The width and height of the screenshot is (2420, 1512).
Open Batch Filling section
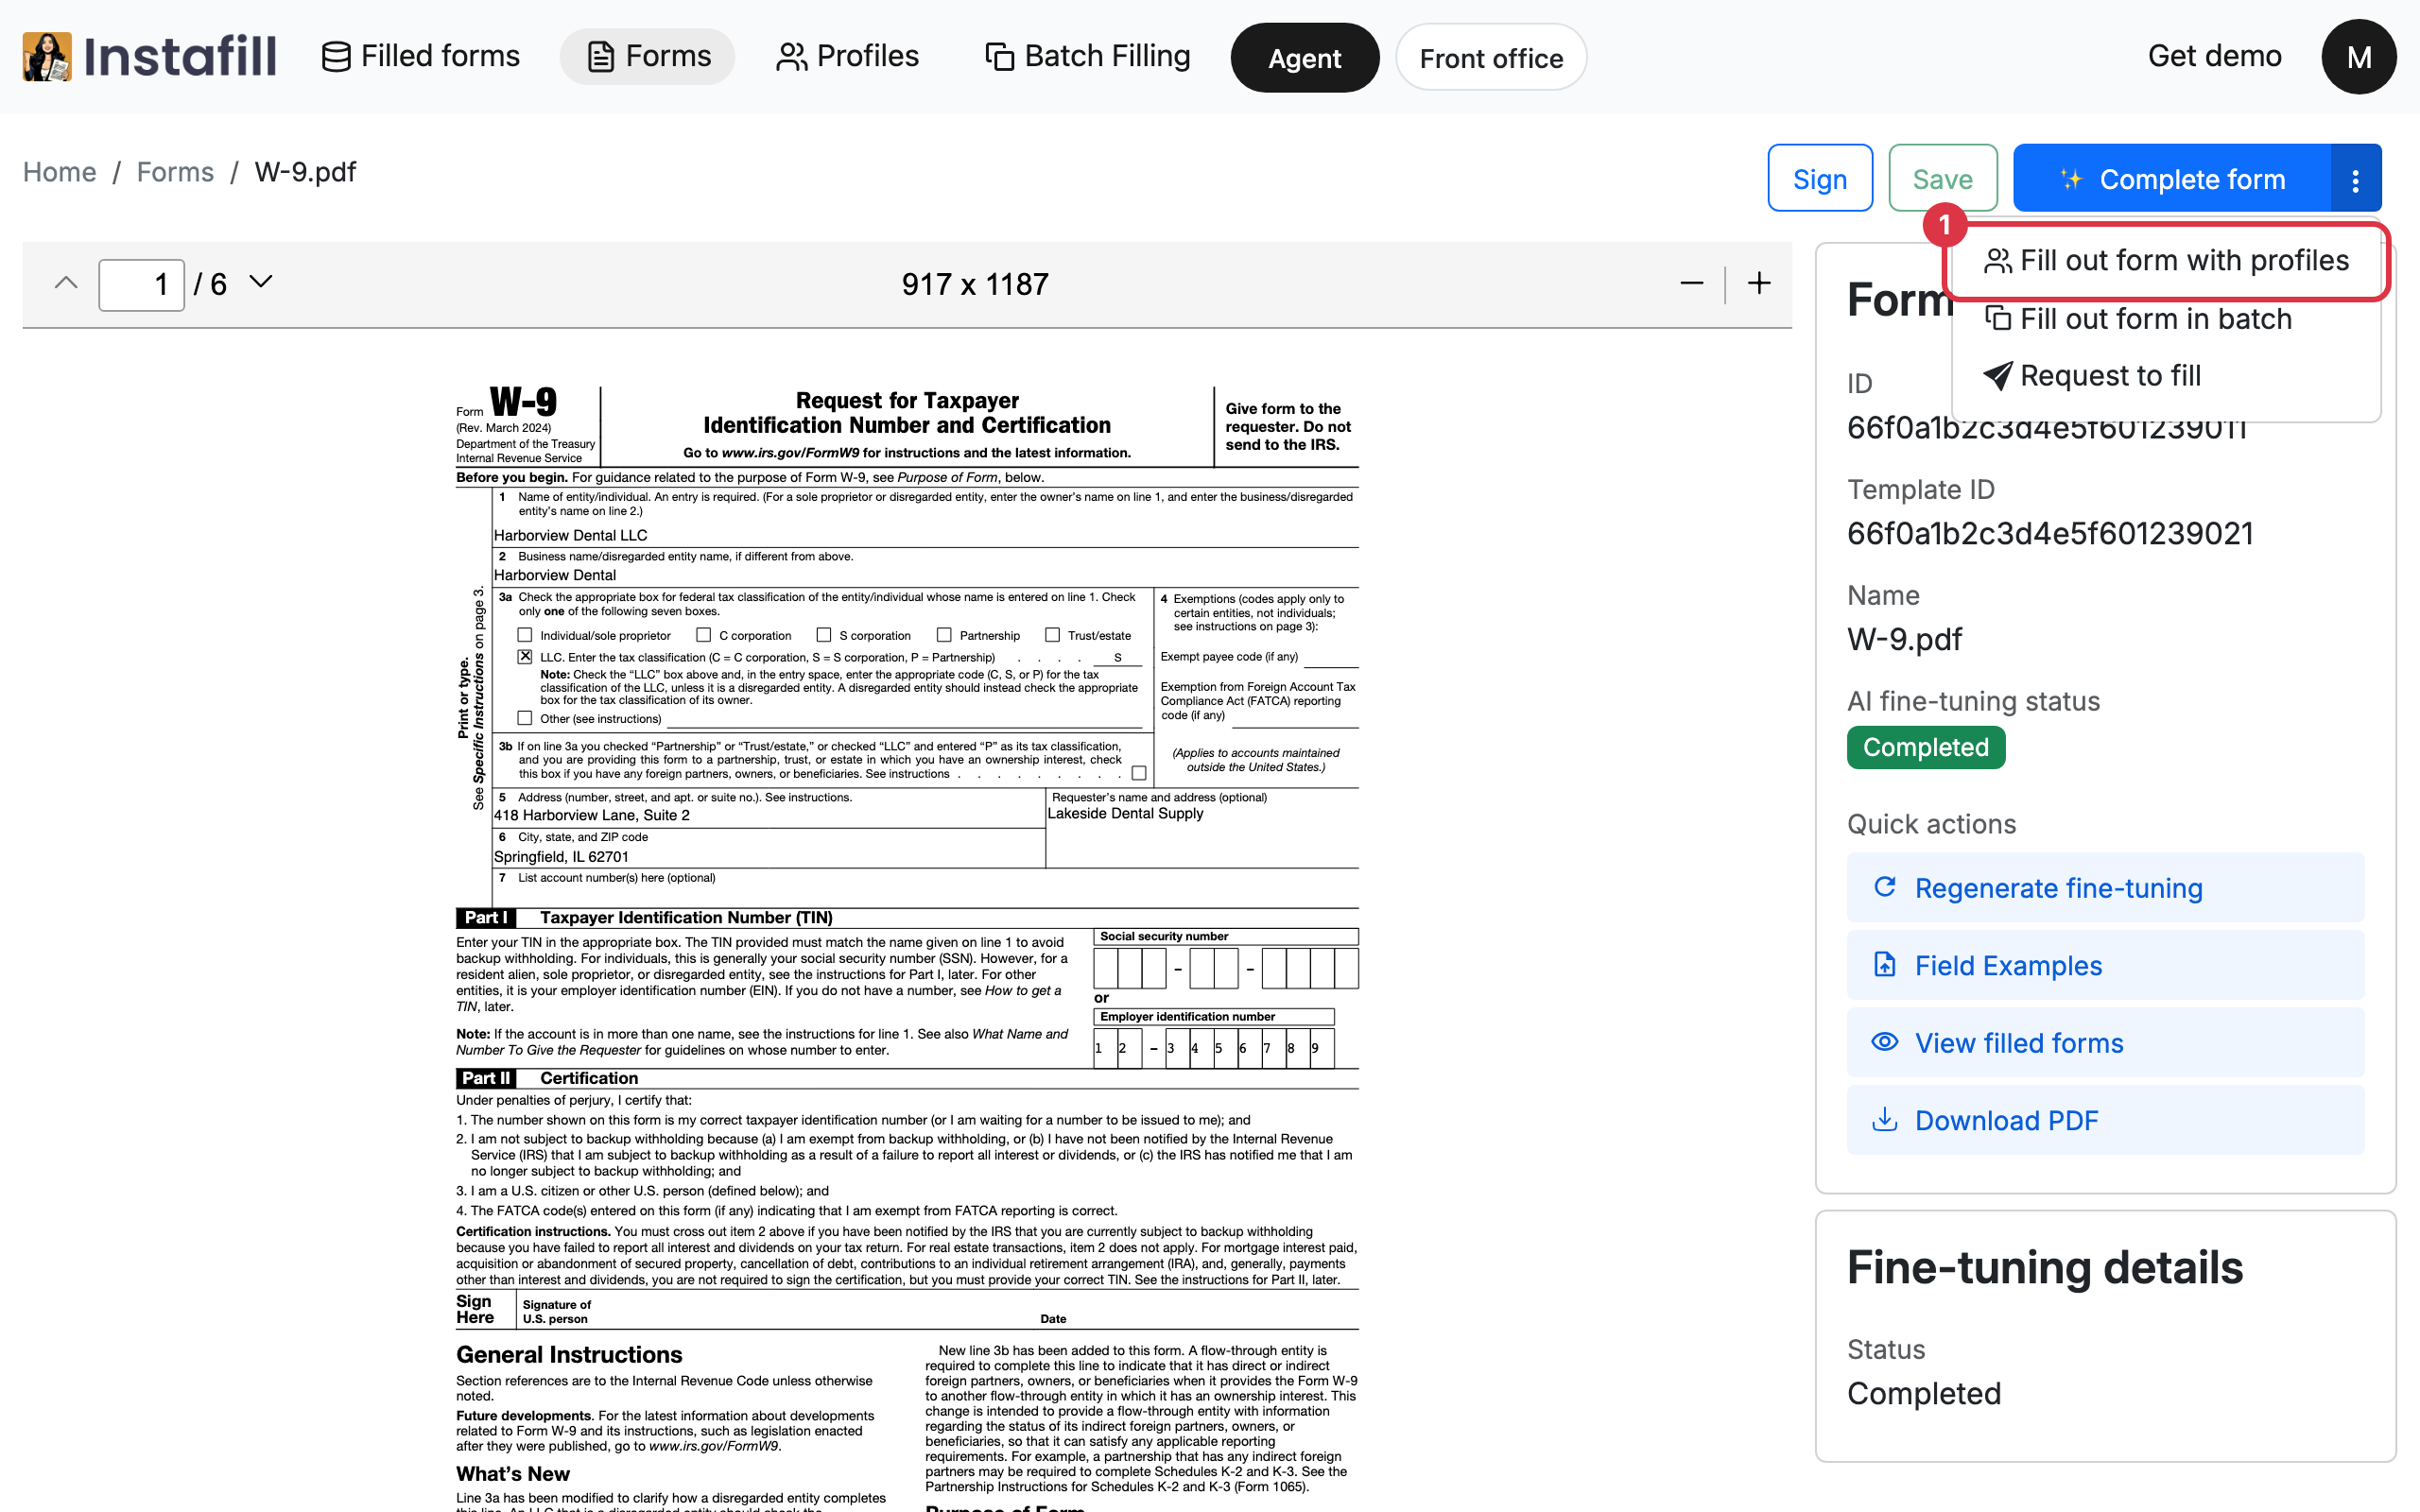[1087, 56]
